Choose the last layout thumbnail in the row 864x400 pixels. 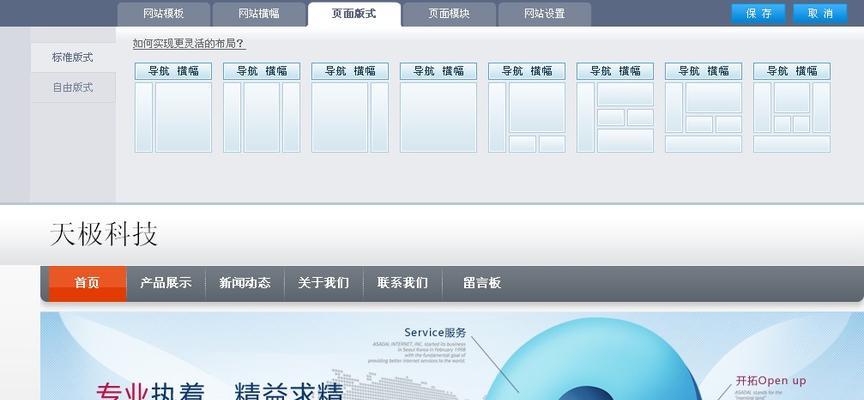click(x=791, y=108)
